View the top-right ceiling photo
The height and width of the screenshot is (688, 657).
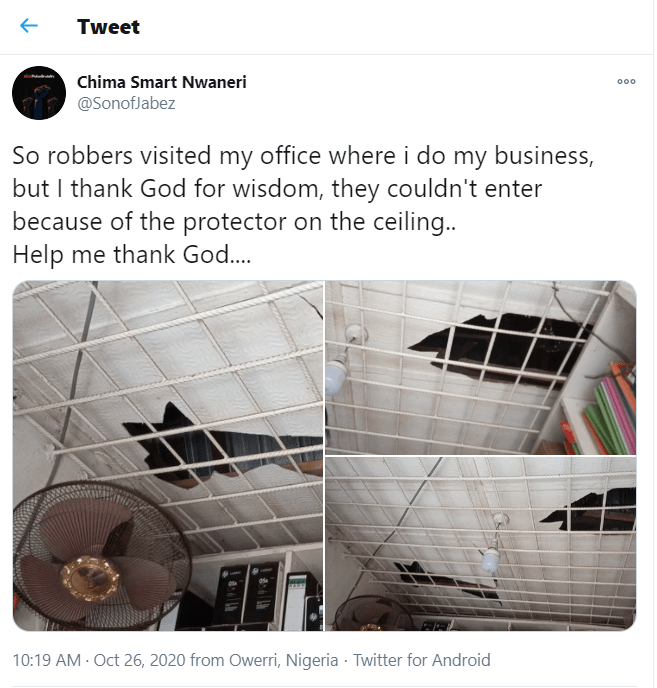(x=480, y=366)
